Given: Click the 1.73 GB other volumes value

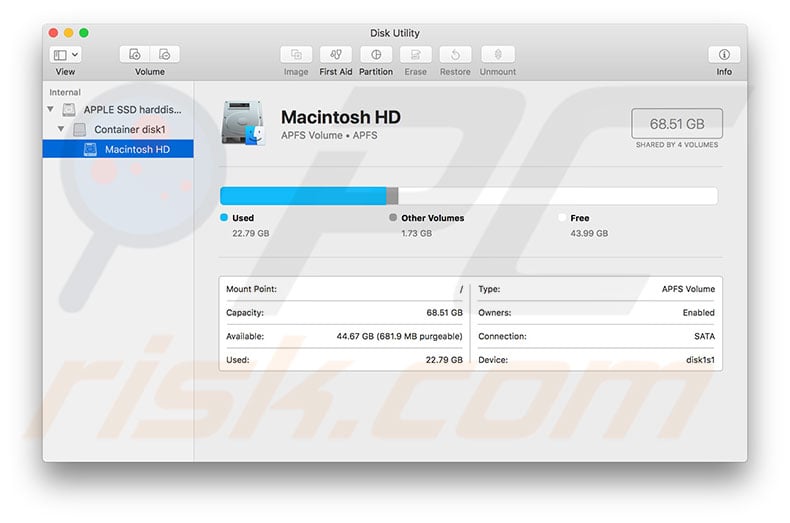Looking at the screenshot, I should [x=416, y=233].
